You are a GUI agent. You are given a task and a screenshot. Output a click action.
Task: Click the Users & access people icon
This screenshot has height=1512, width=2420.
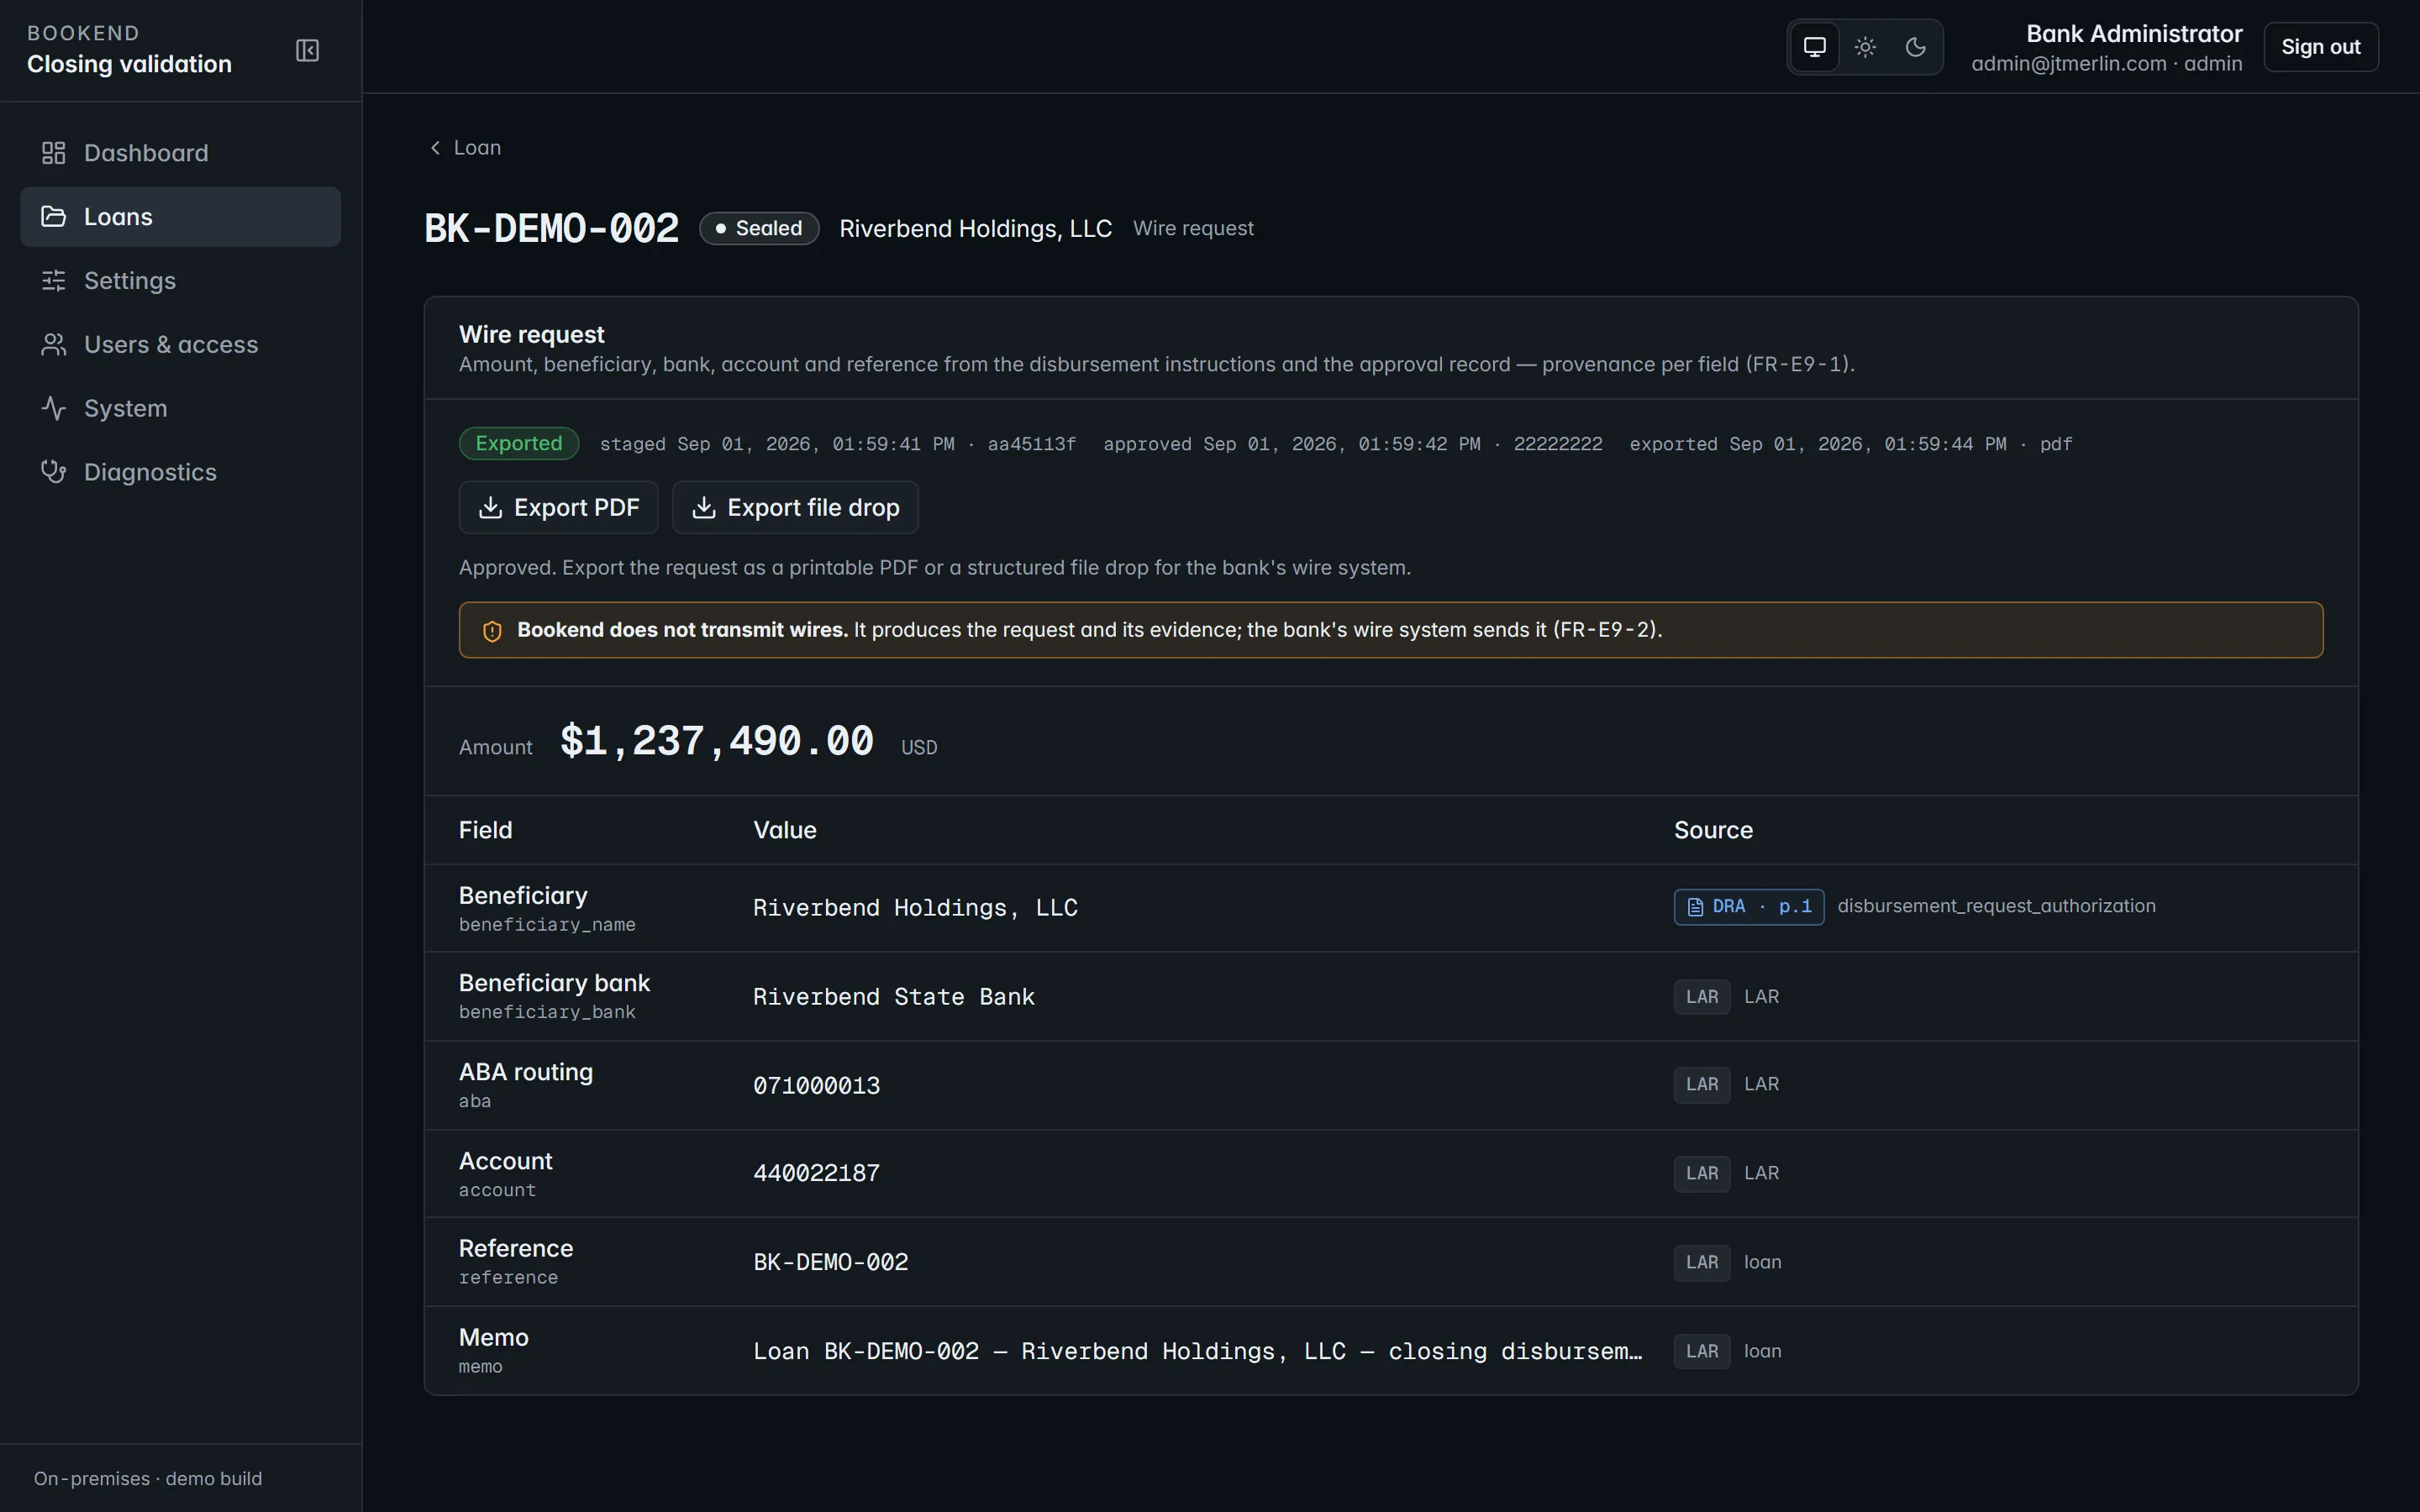click(53, 345)
